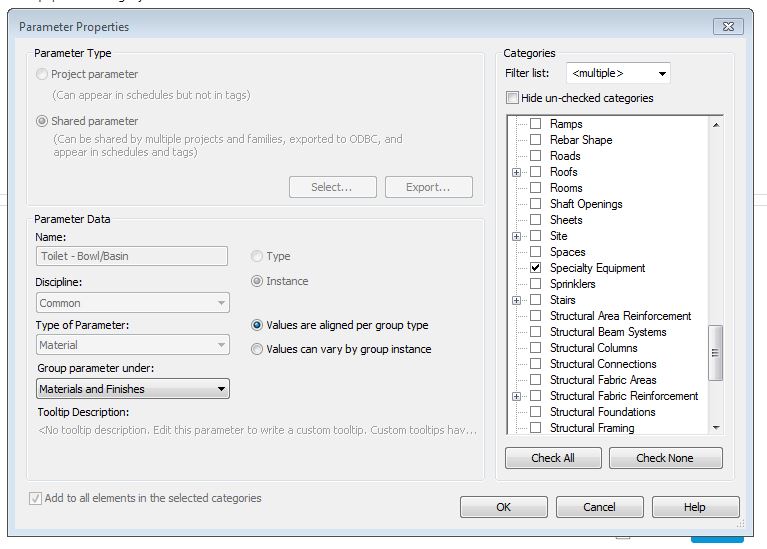Check Structural Beam Systems box

(x=536, y=332)
